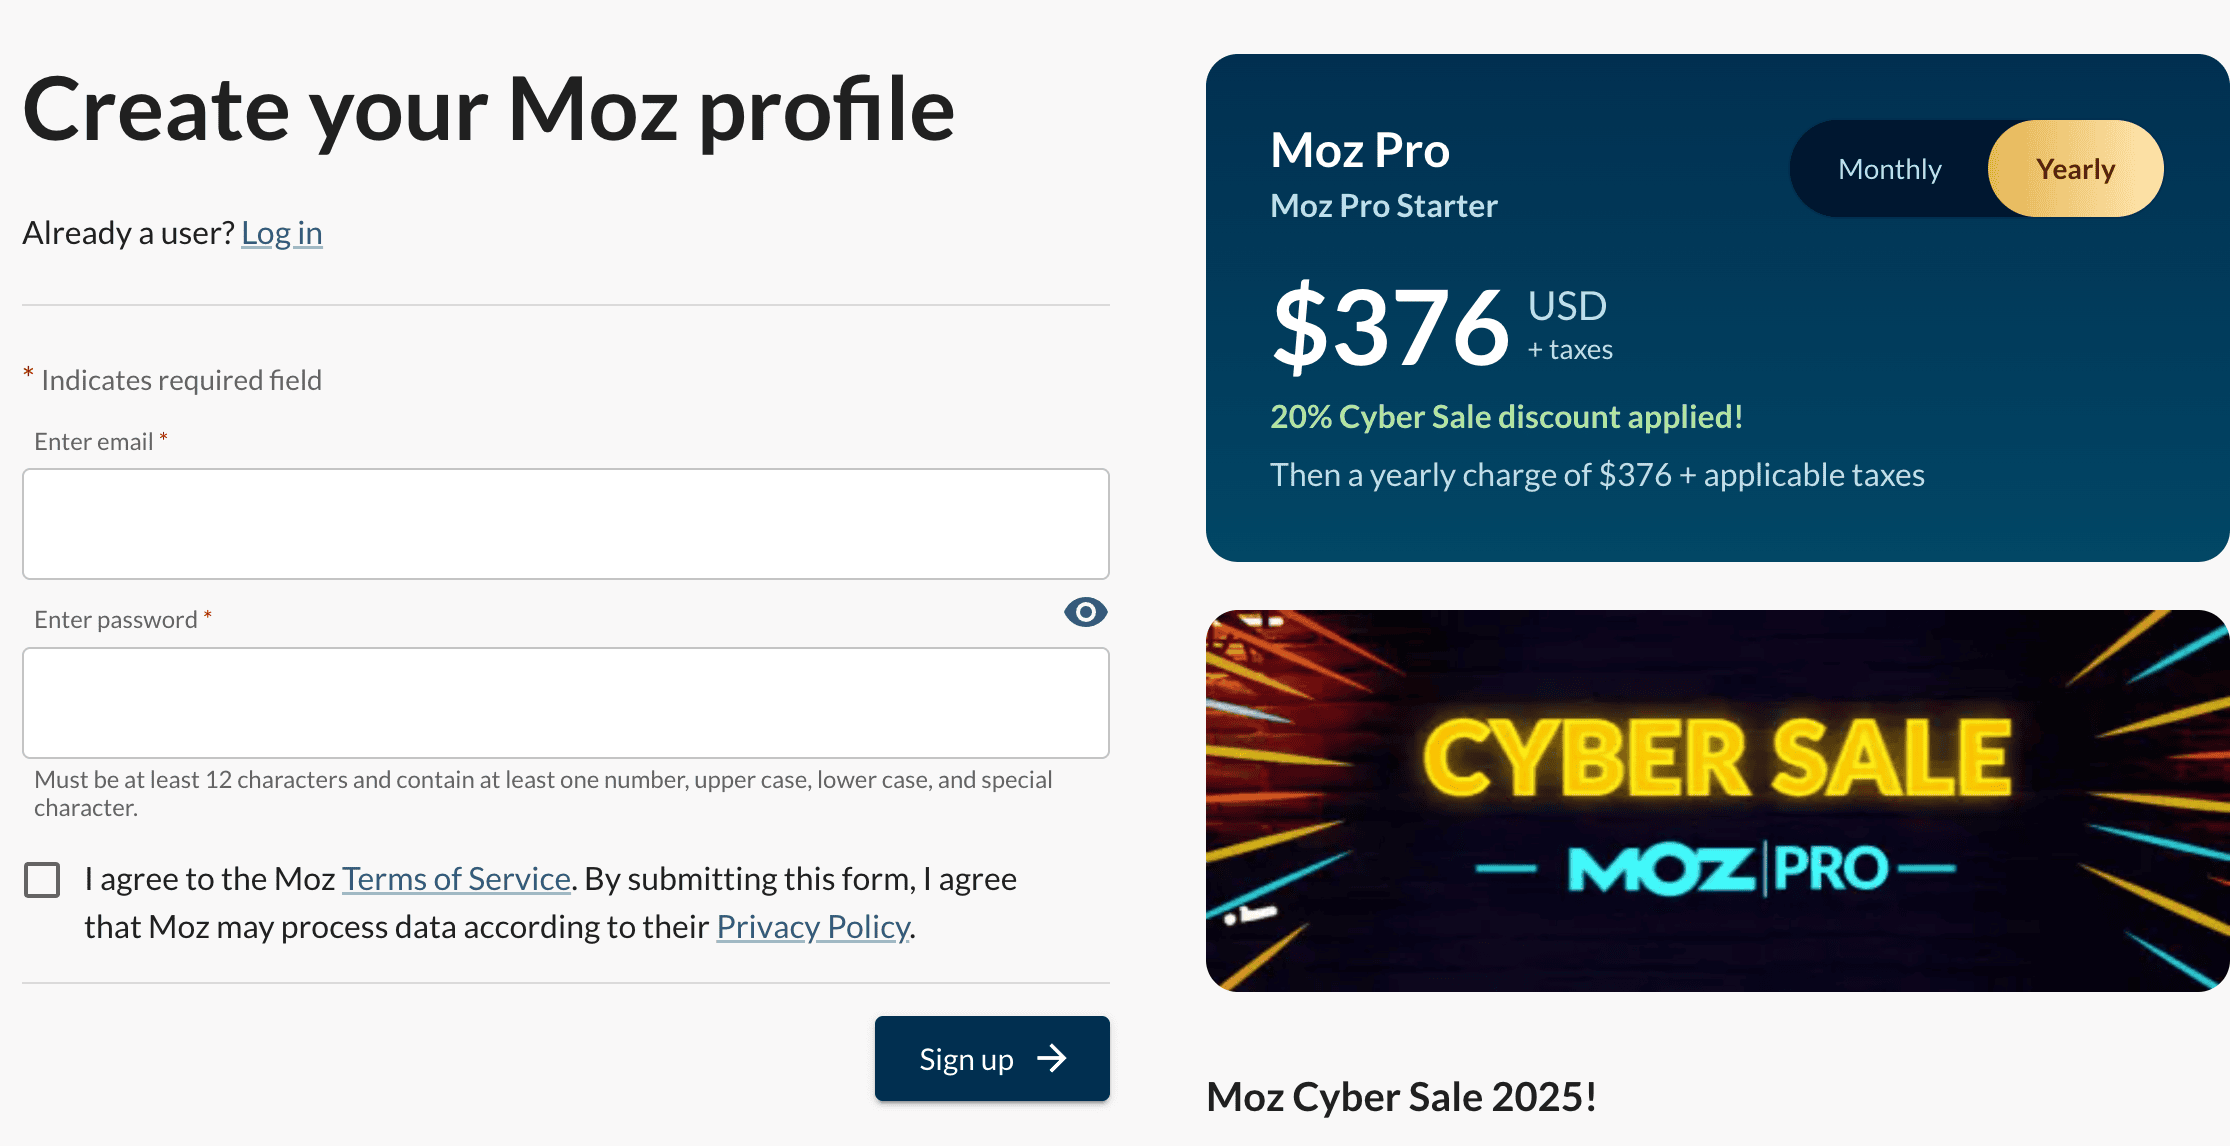Screen dimensions: 2230x1146
Task: Open the Terms of Service page
Action: coord(455,878)
